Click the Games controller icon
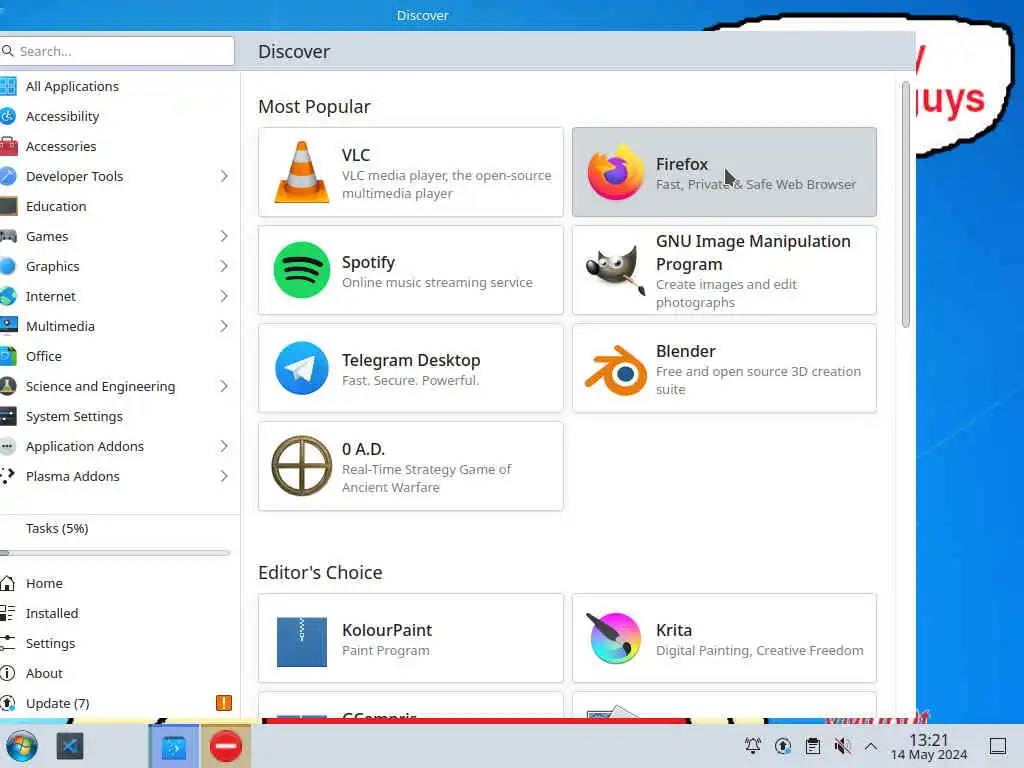1024x768 pixels. pos(8,236)
